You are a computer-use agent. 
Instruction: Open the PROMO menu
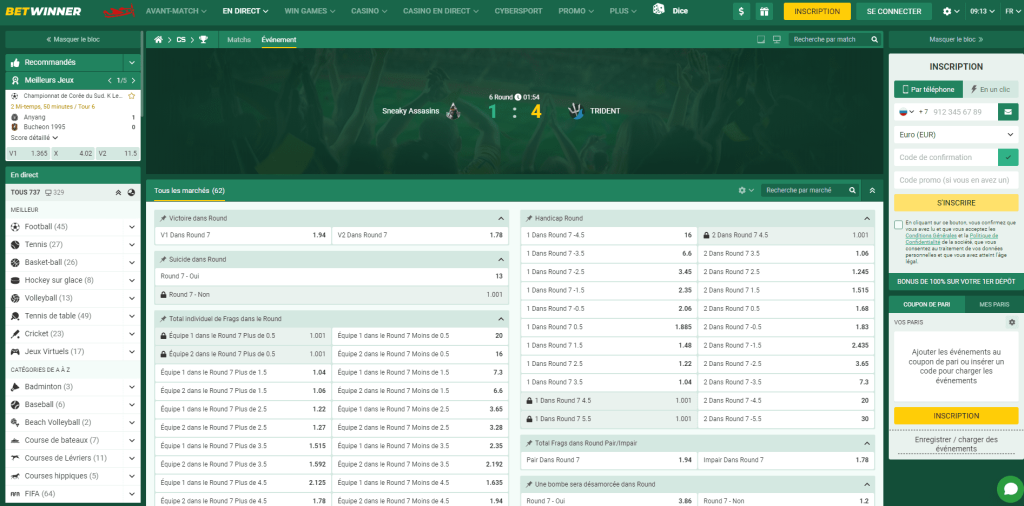(x=577, y=11)
